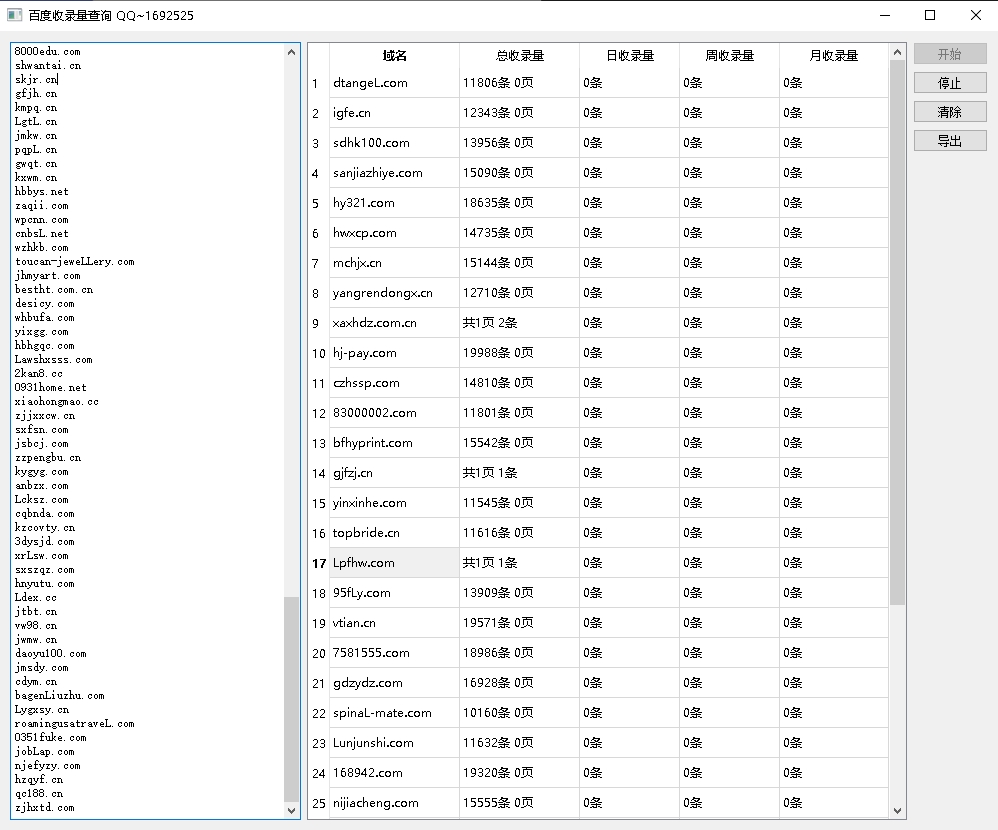
Task: Select the hj-pay.com cell
Action: [394, 353]
